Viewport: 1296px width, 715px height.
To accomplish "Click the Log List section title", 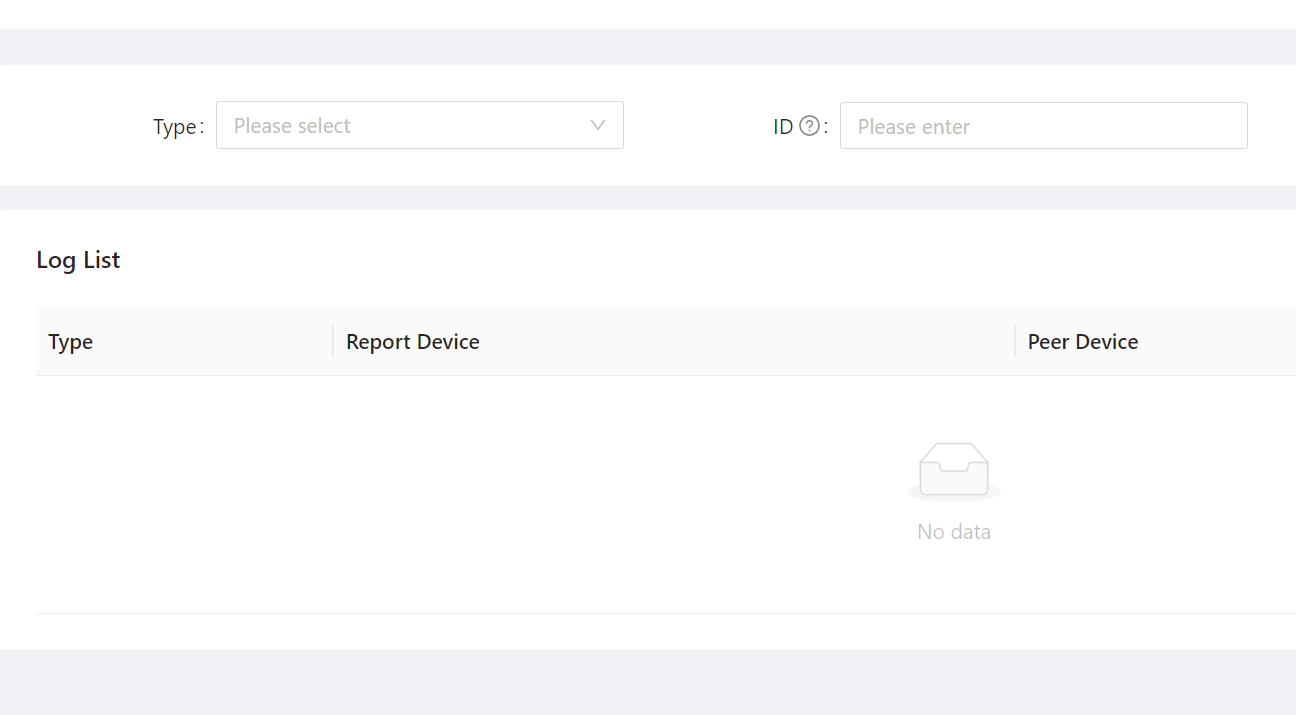I will [x=78, y=259].
